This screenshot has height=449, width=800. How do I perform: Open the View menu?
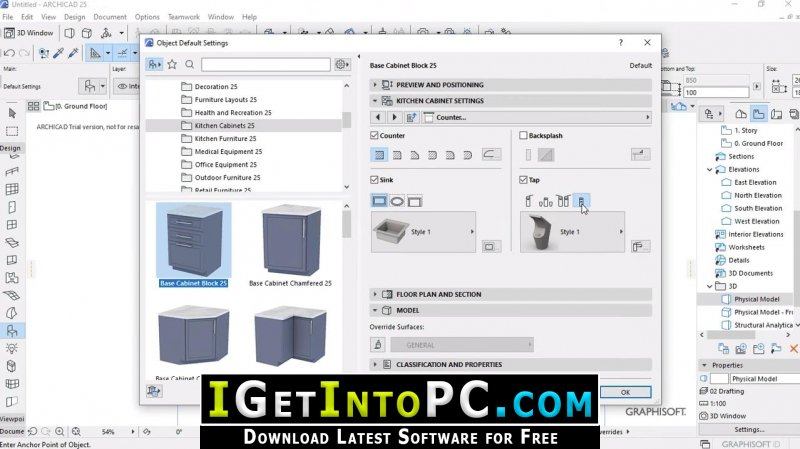pyautogui.click(x=48, y=17)
